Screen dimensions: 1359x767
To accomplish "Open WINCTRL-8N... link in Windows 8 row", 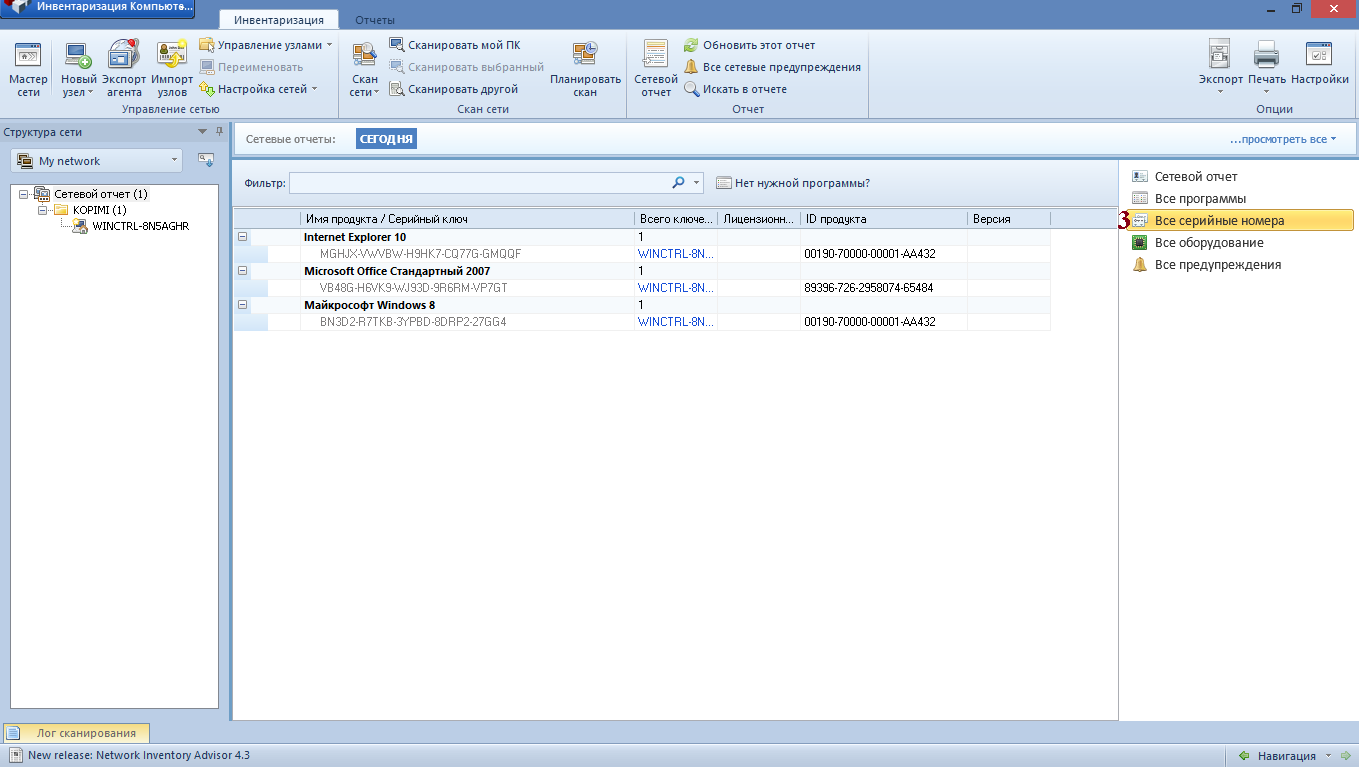I will tap(676, 322).
